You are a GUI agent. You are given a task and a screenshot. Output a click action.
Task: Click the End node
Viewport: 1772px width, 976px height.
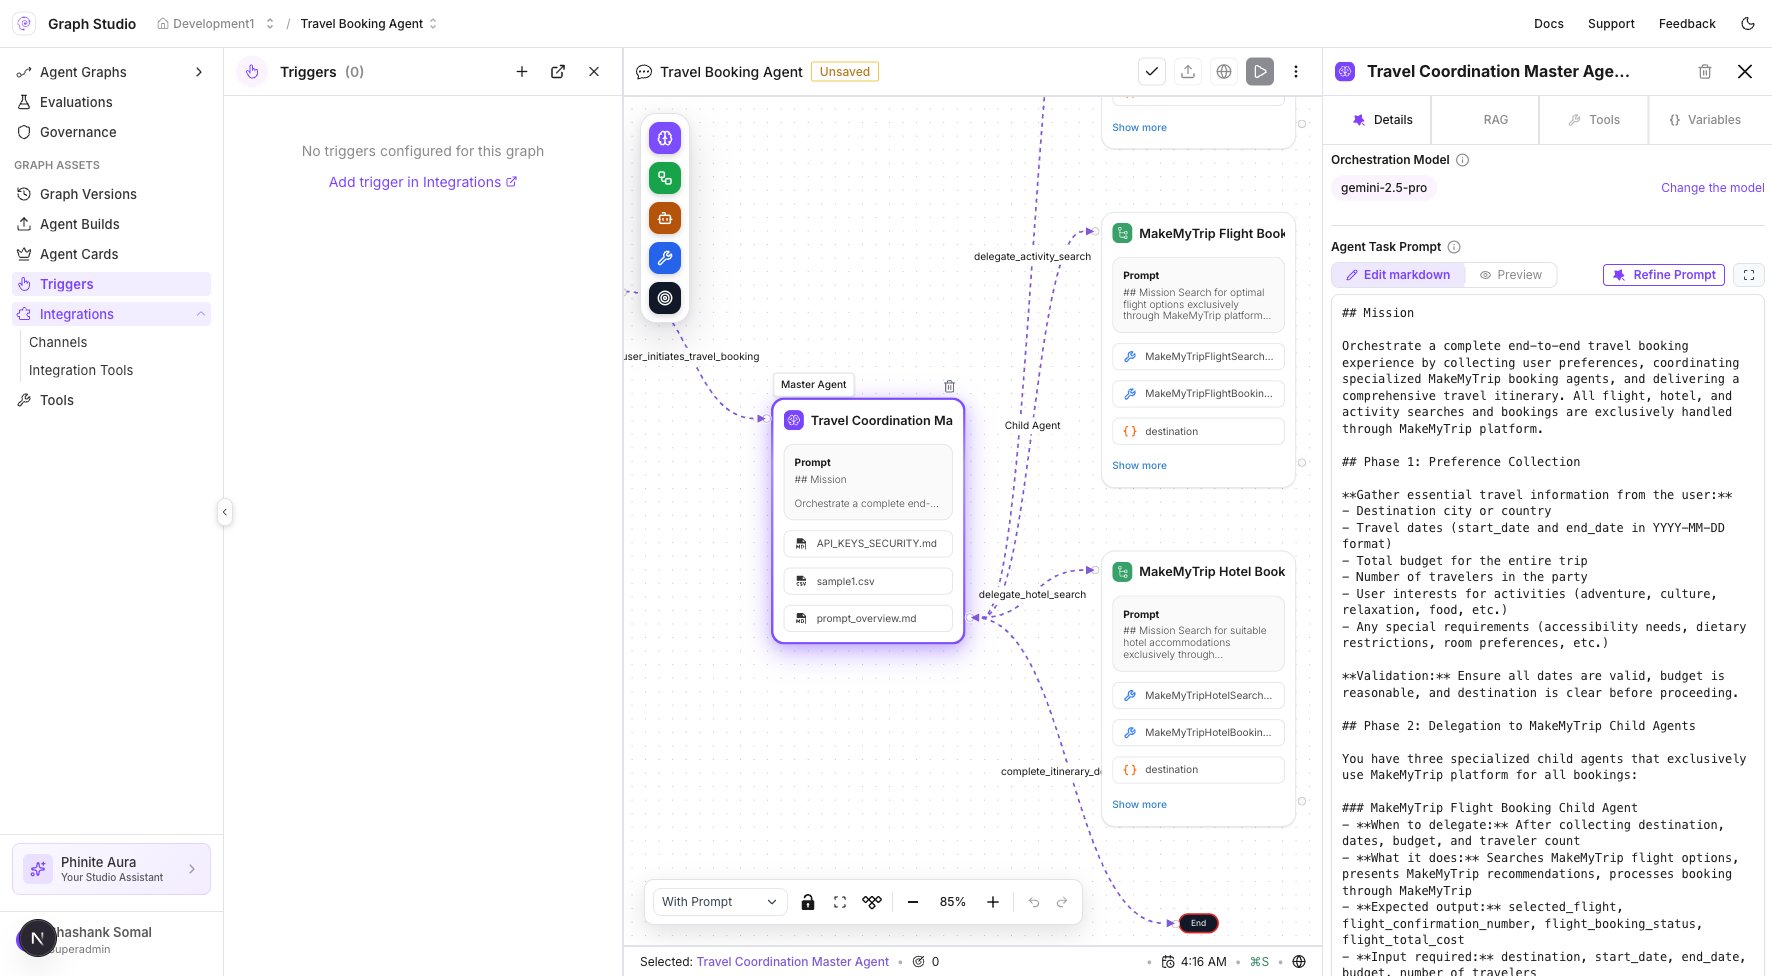pyautogui.click(x=1198, y=923)
